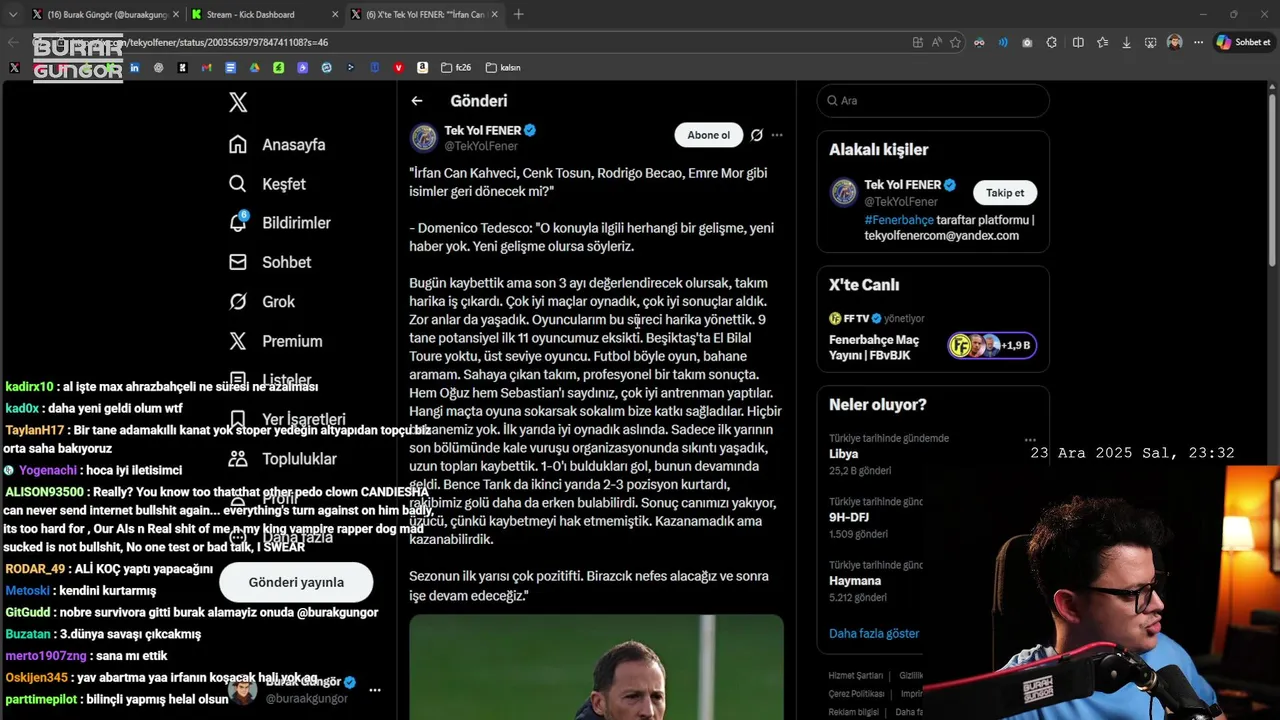Open the Gmail bookmark

[206, 68]
